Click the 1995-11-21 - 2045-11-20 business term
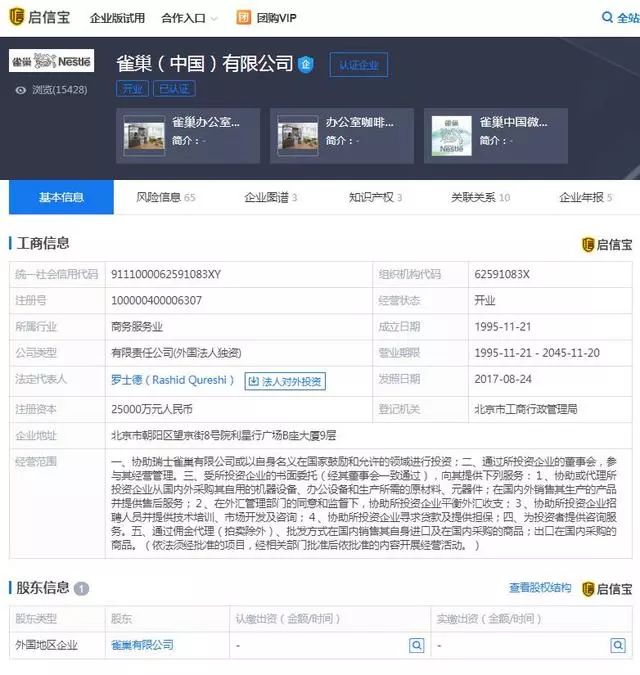Screen dimensions: 640x675 pyautogui.click(x=537, y=353)
